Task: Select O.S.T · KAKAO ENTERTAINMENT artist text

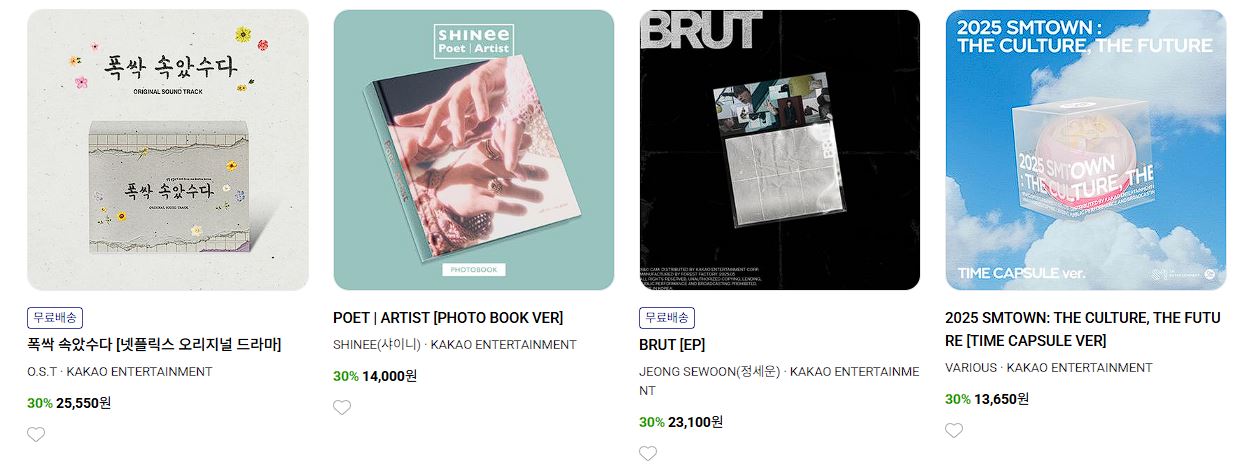Action: (120, 372)
